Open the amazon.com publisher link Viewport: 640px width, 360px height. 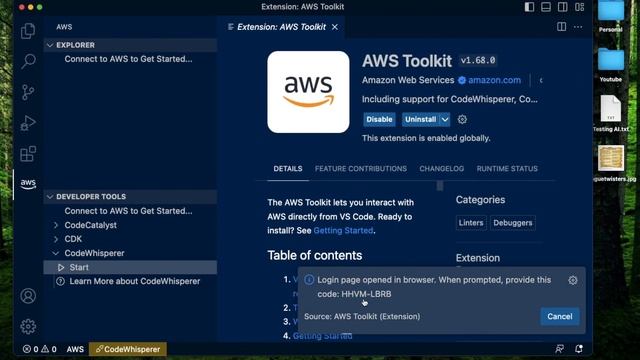coord(494,80)
